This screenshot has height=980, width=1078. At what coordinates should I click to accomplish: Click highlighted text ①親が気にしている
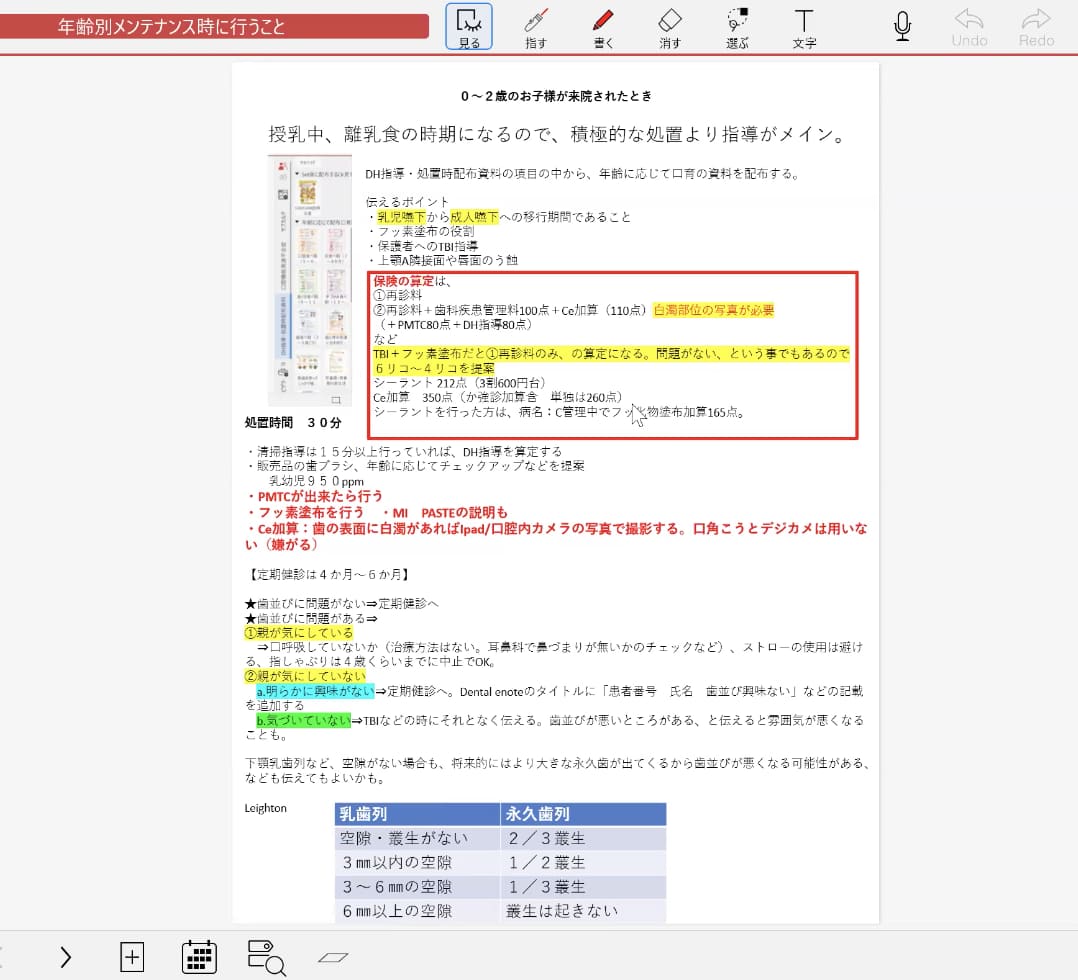(298, 632)
